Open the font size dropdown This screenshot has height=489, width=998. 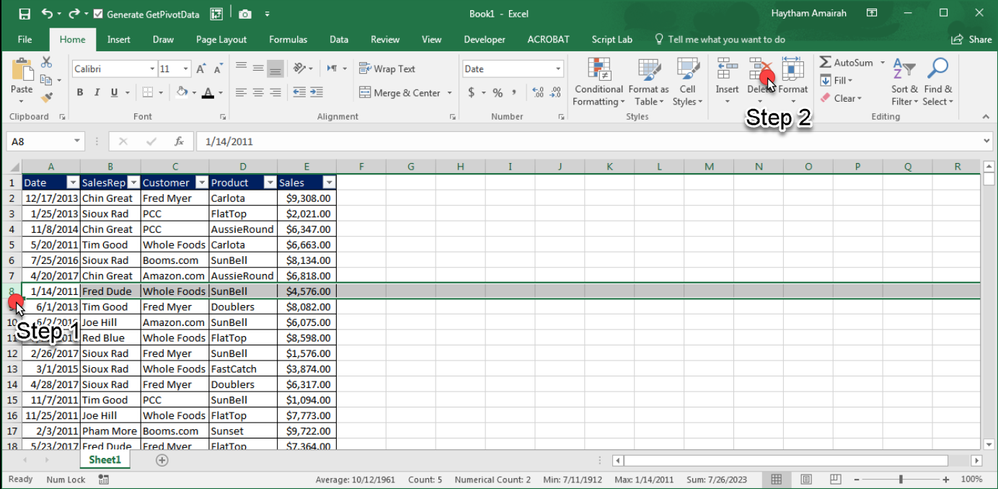click(x=186, y=69)
